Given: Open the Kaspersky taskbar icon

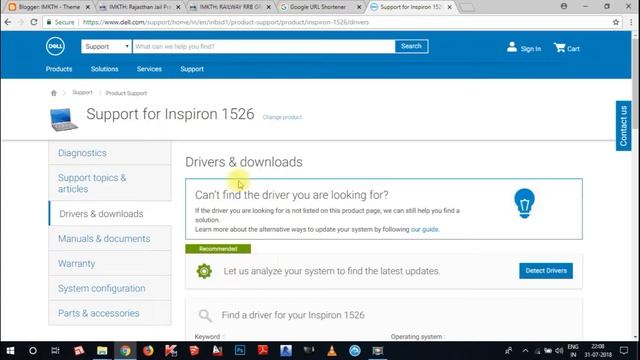Looking at the screenshot, I should (x=171, y=351).
